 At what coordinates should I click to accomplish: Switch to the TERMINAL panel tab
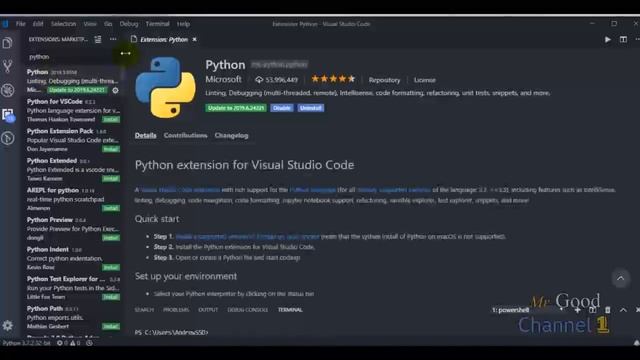pos(290,310)
